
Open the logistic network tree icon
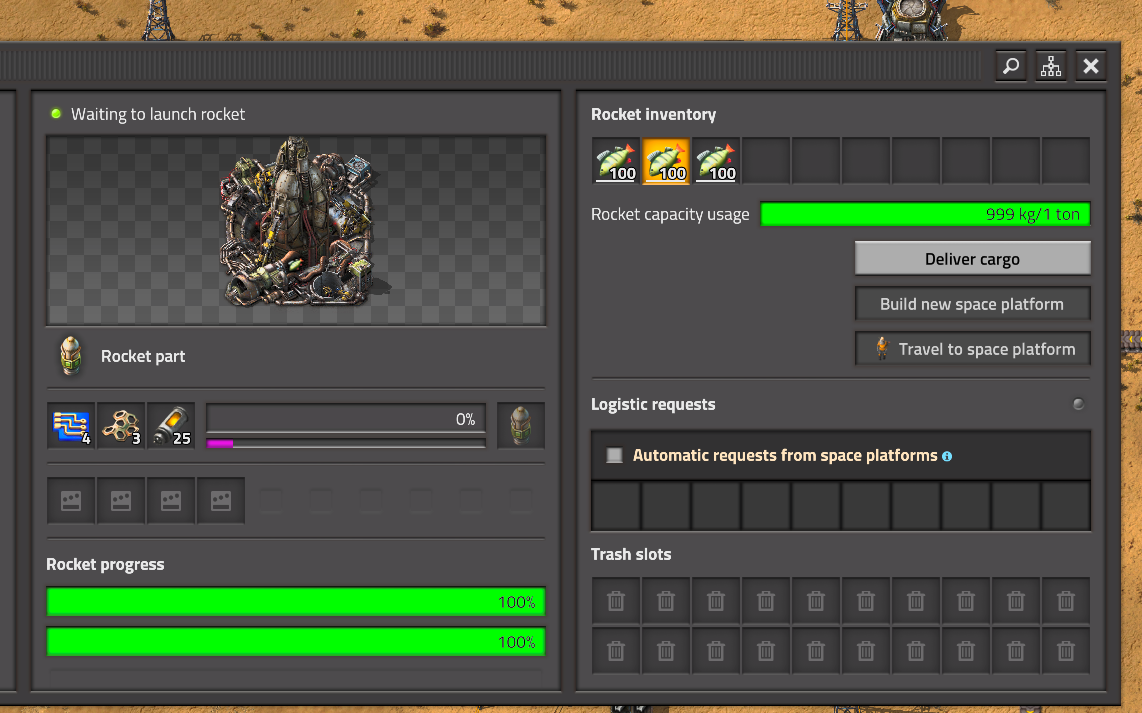[x=1050, y=66]
